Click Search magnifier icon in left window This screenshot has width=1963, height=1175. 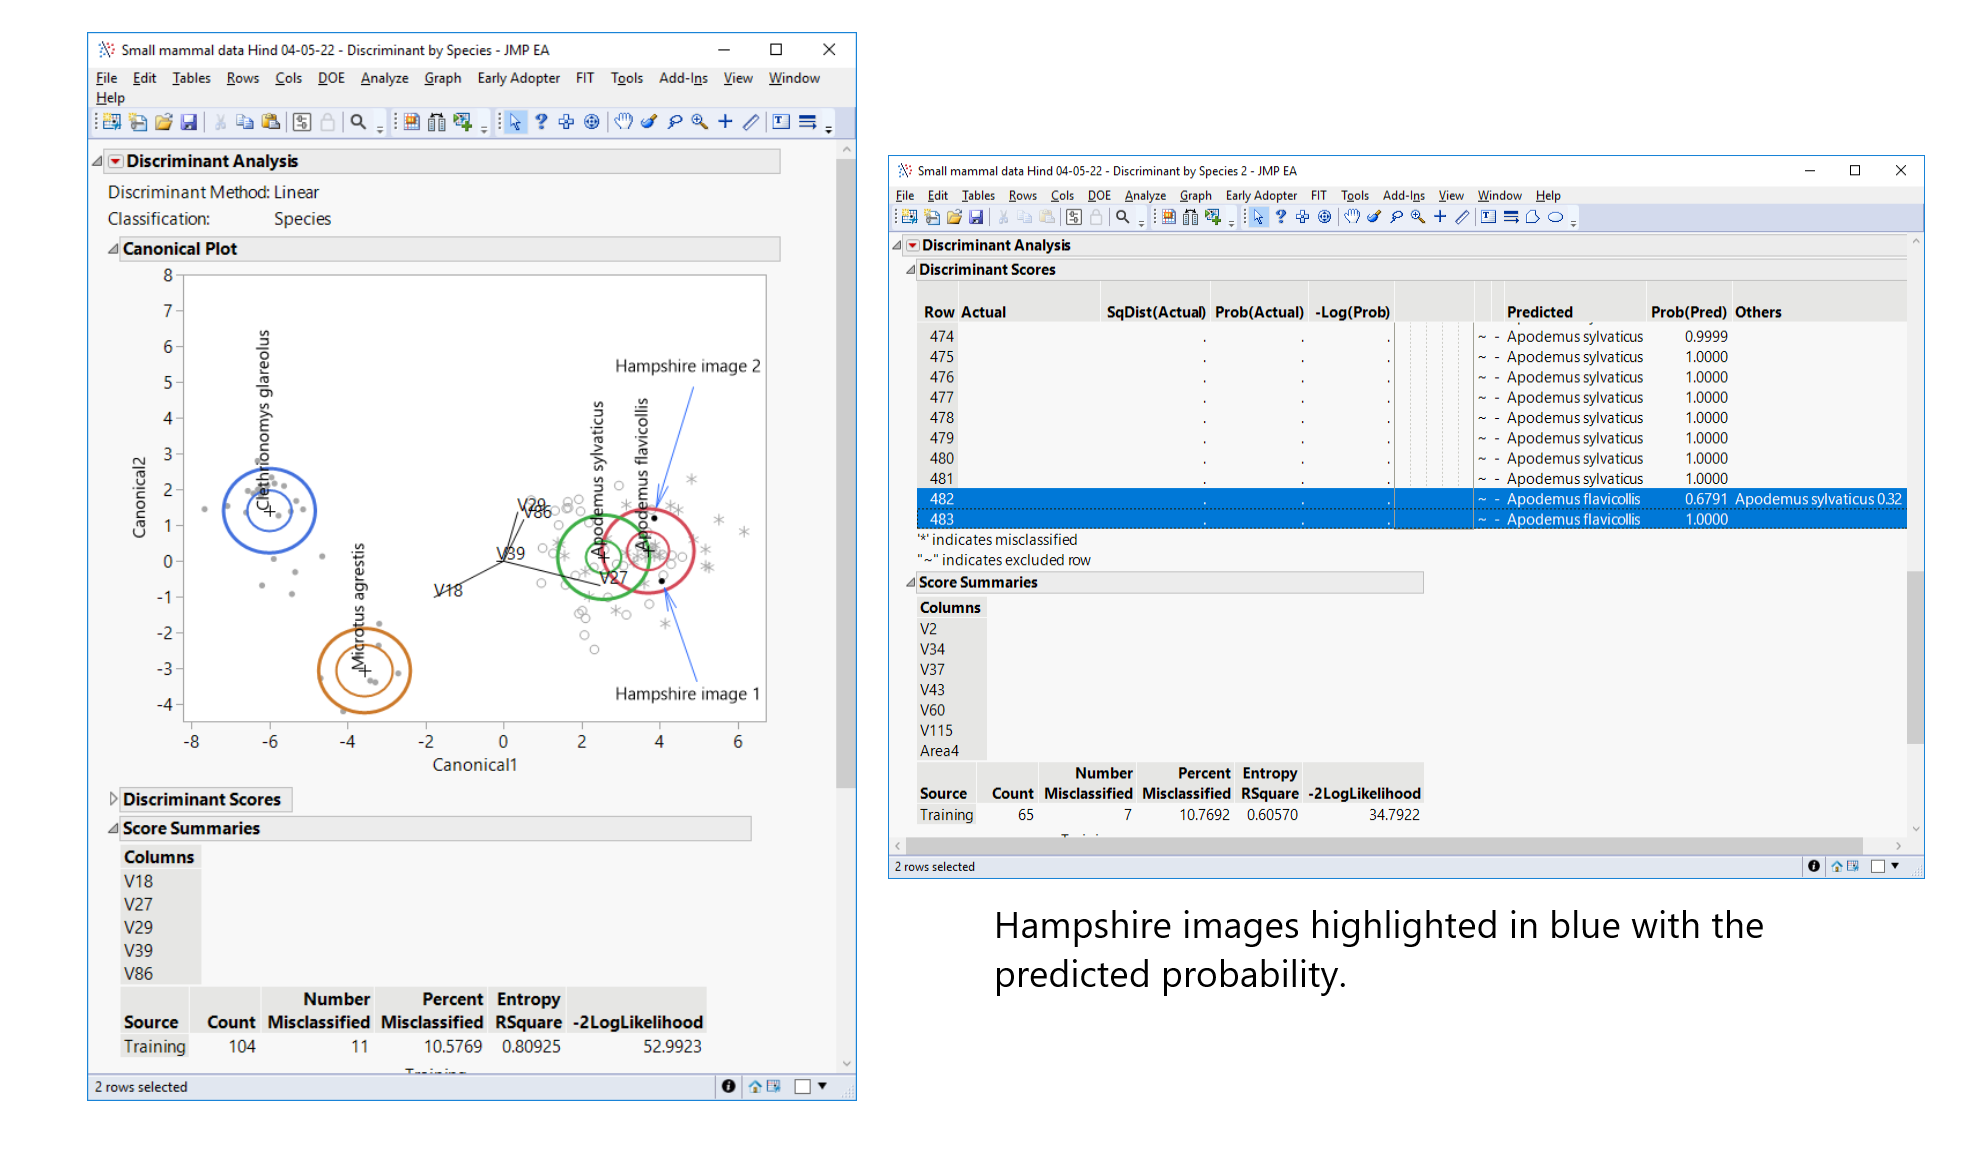pyautogui.click(x=357, y=122)
